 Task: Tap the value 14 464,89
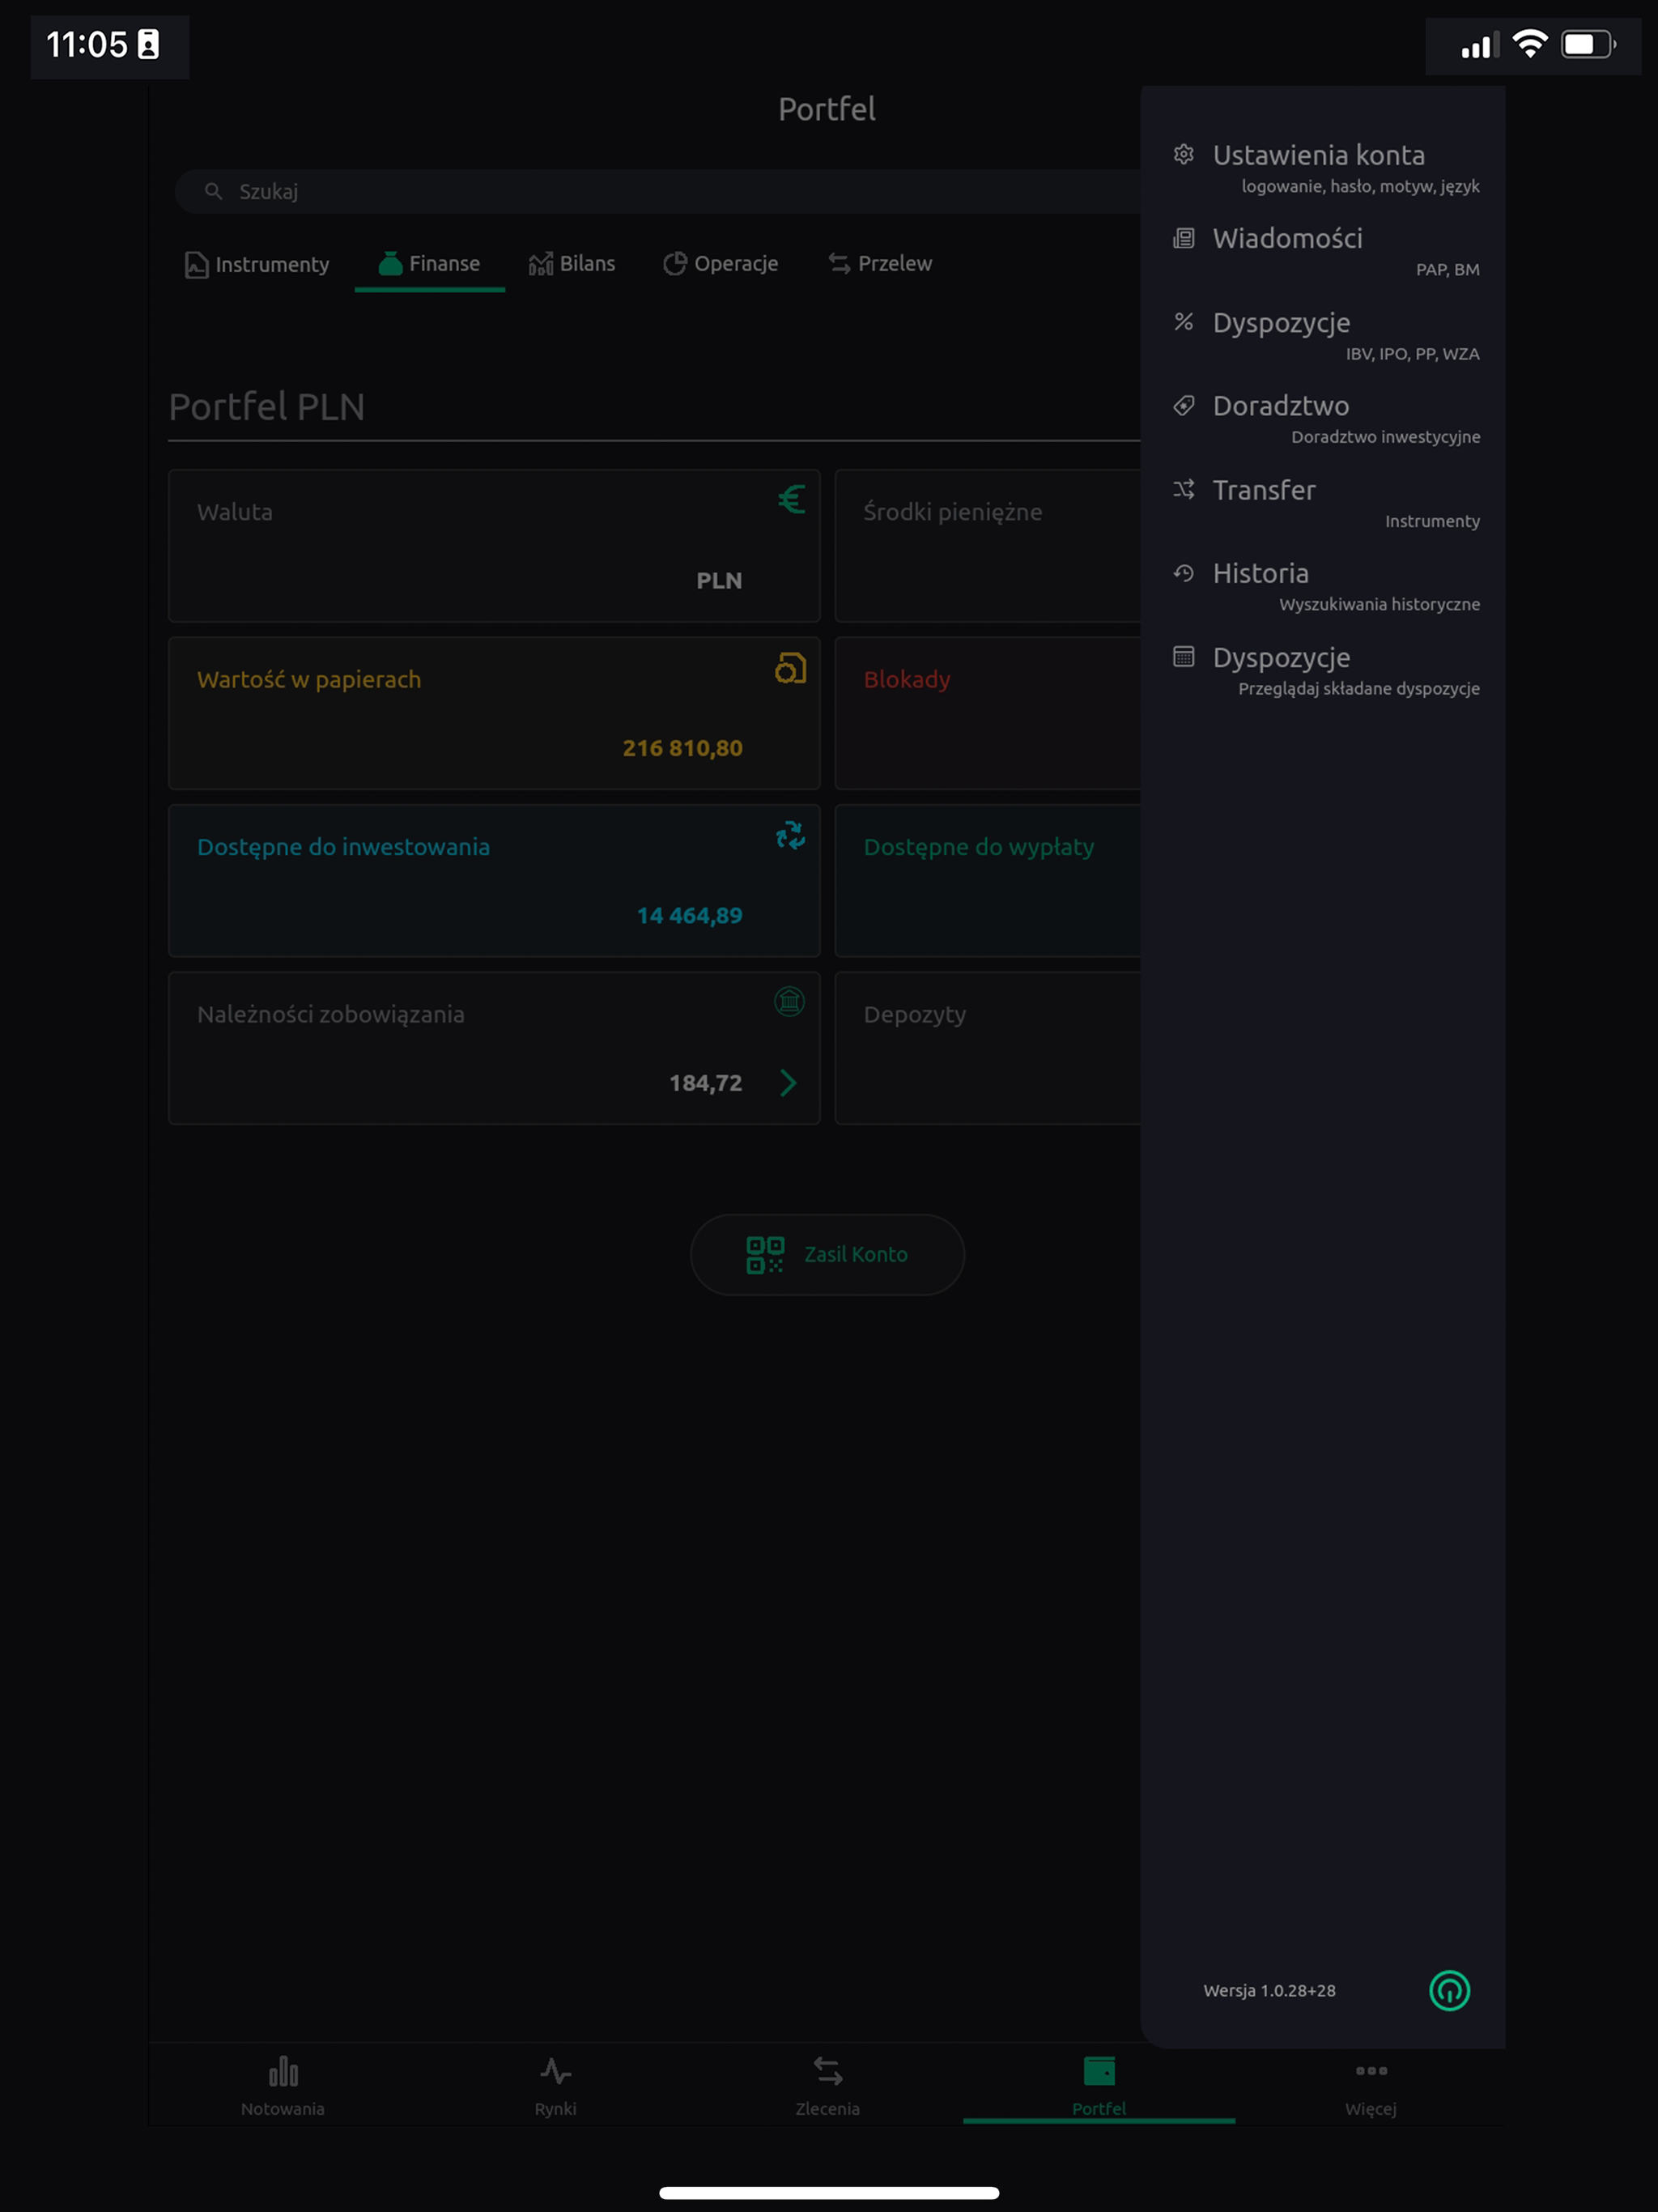point(689,915)
